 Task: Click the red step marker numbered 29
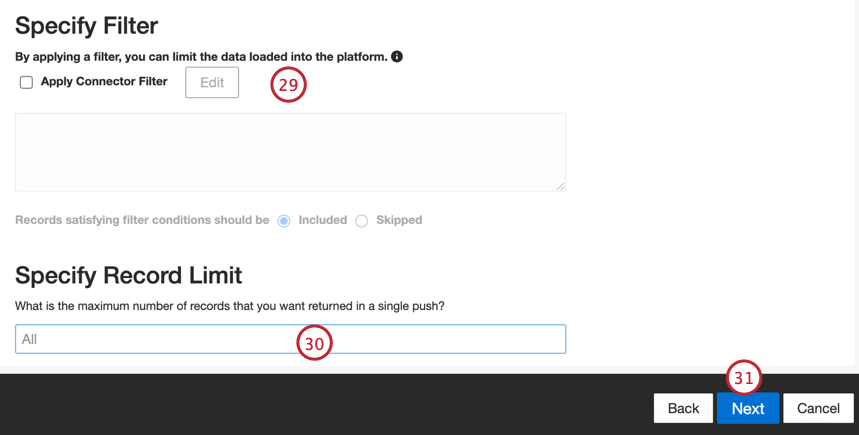click(x=288, y=85)
